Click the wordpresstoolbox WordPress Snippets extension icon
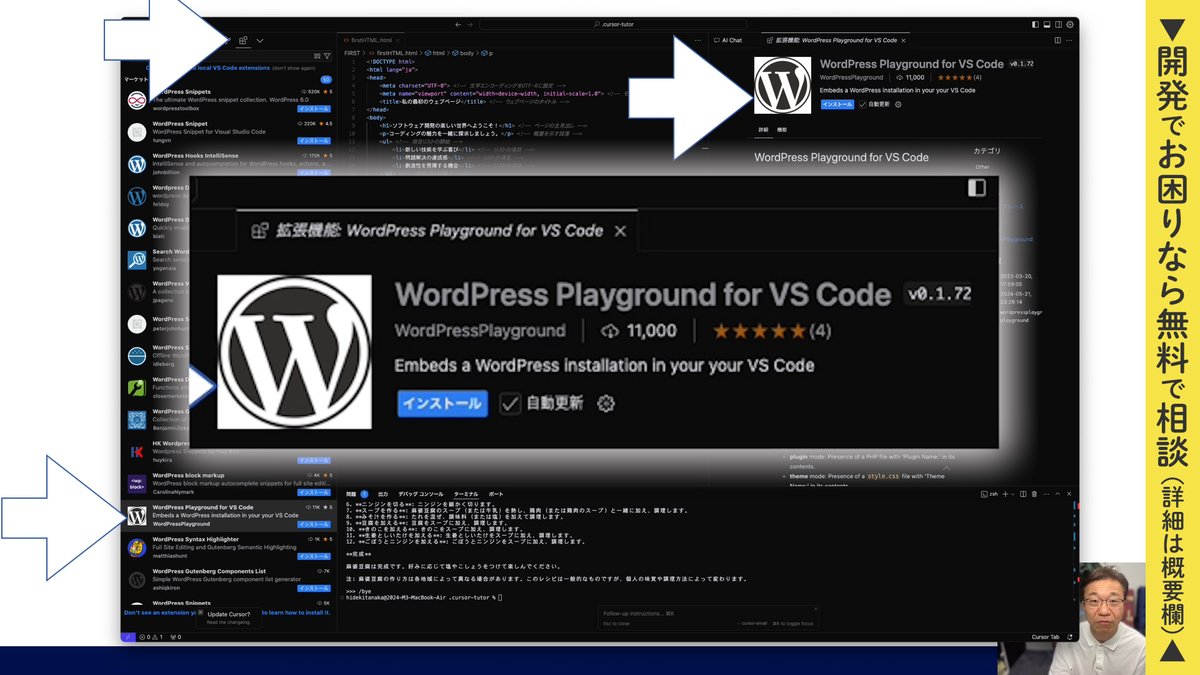1200x675 pixels. coord(137,99)
